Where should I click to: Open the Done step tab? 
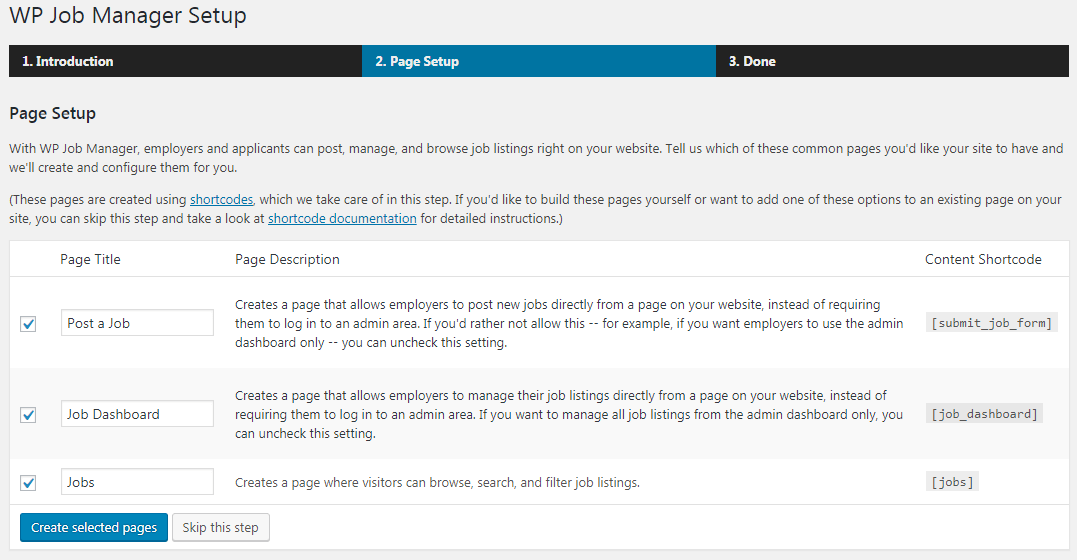pos(892,61)
